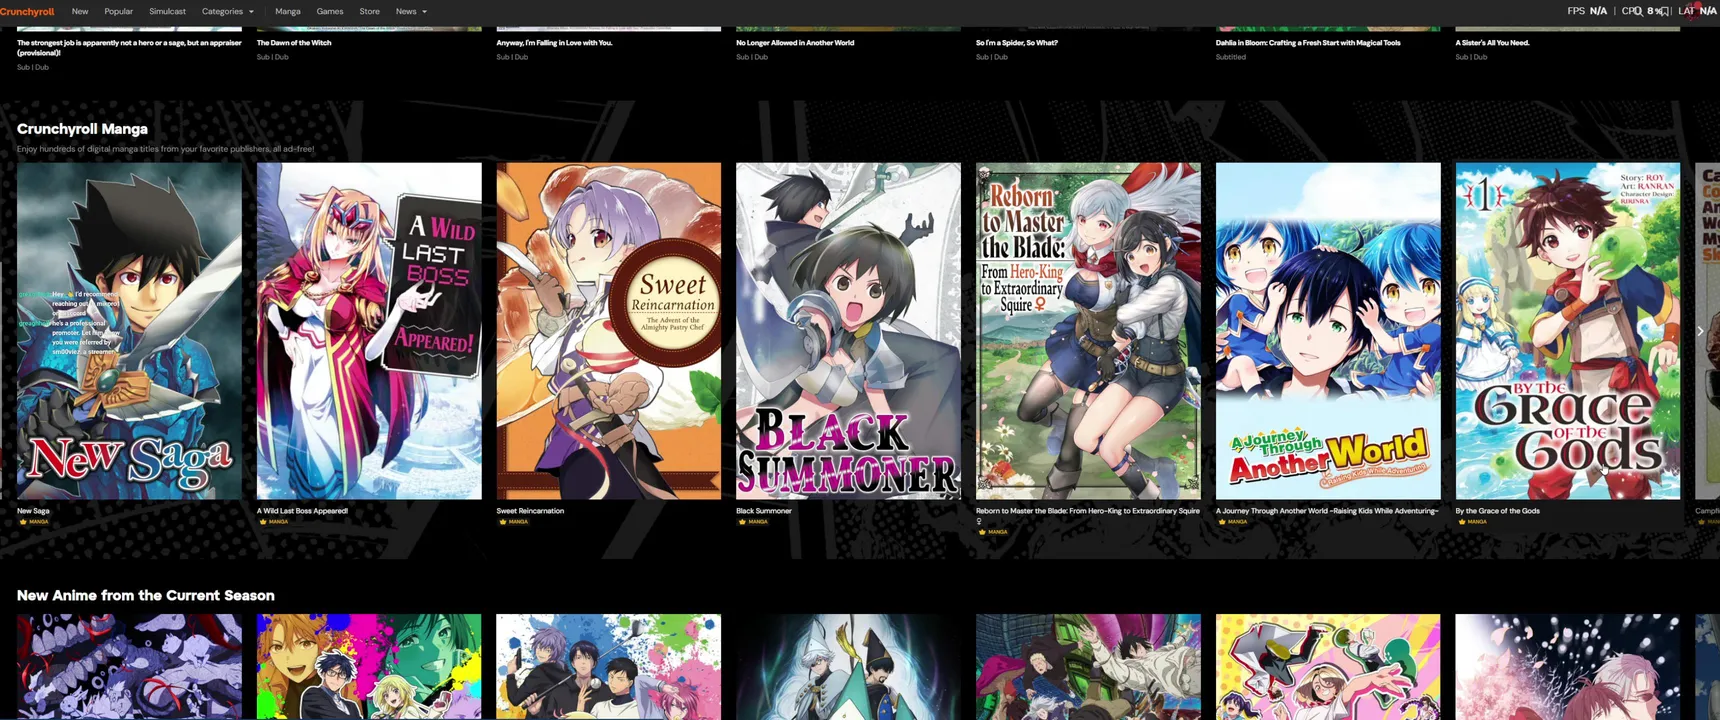Select the Reborn to Master the Blade cover
This screenshot has width=1720, height=720.
[x=1088, y=331]
